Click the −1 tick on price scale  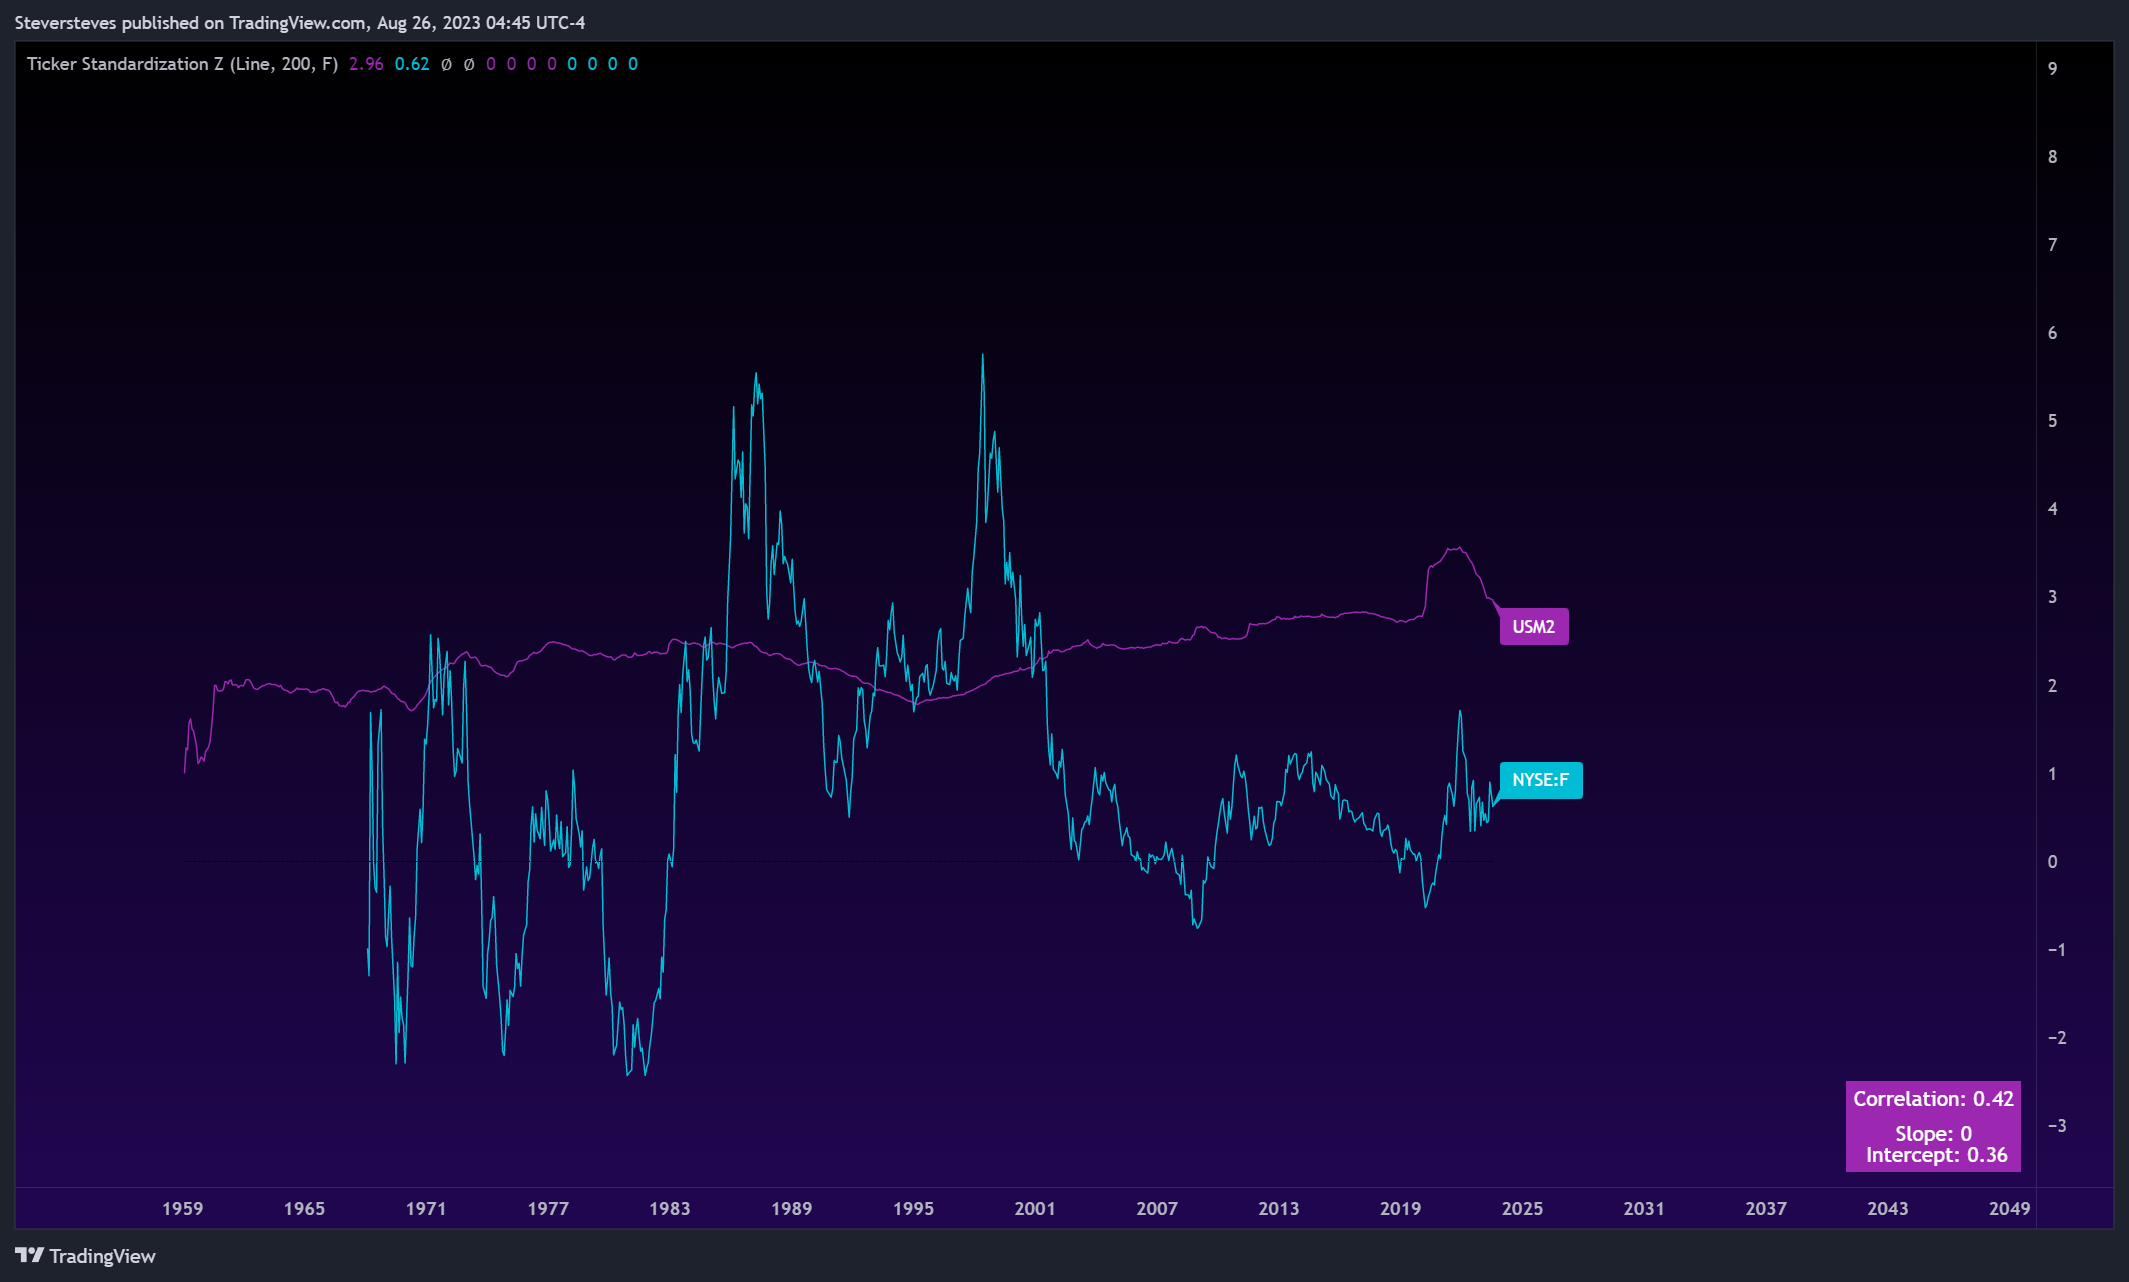[x=2056, y=950]
